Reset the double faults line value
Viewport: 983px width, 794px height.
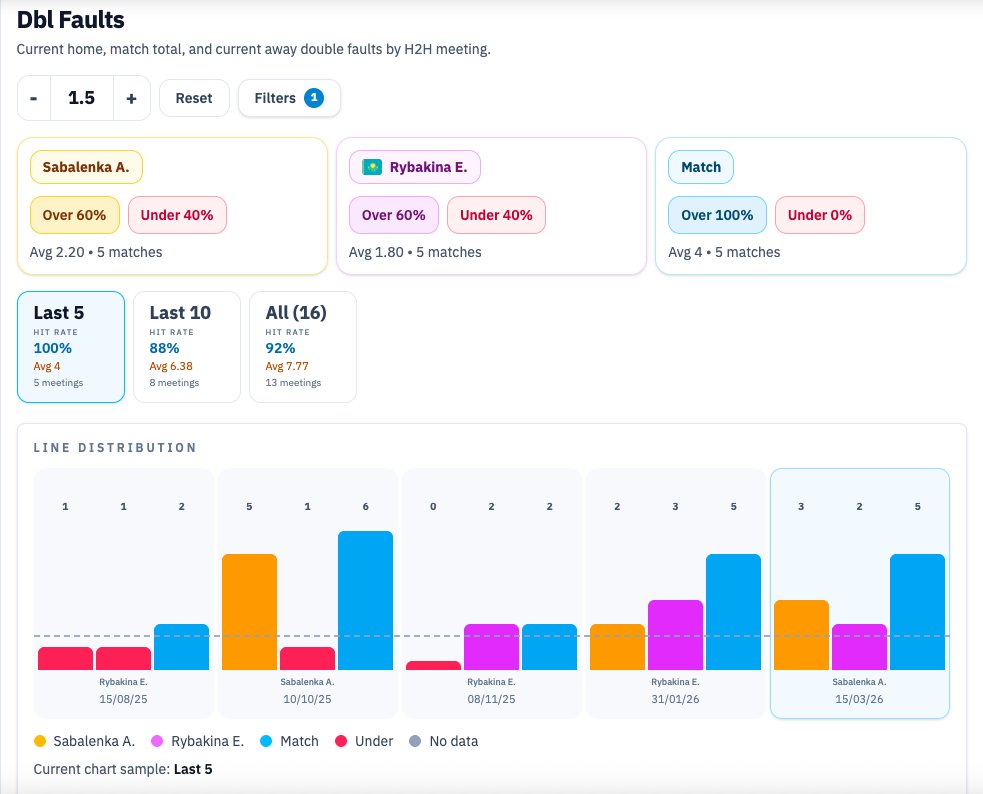(194, 98)
